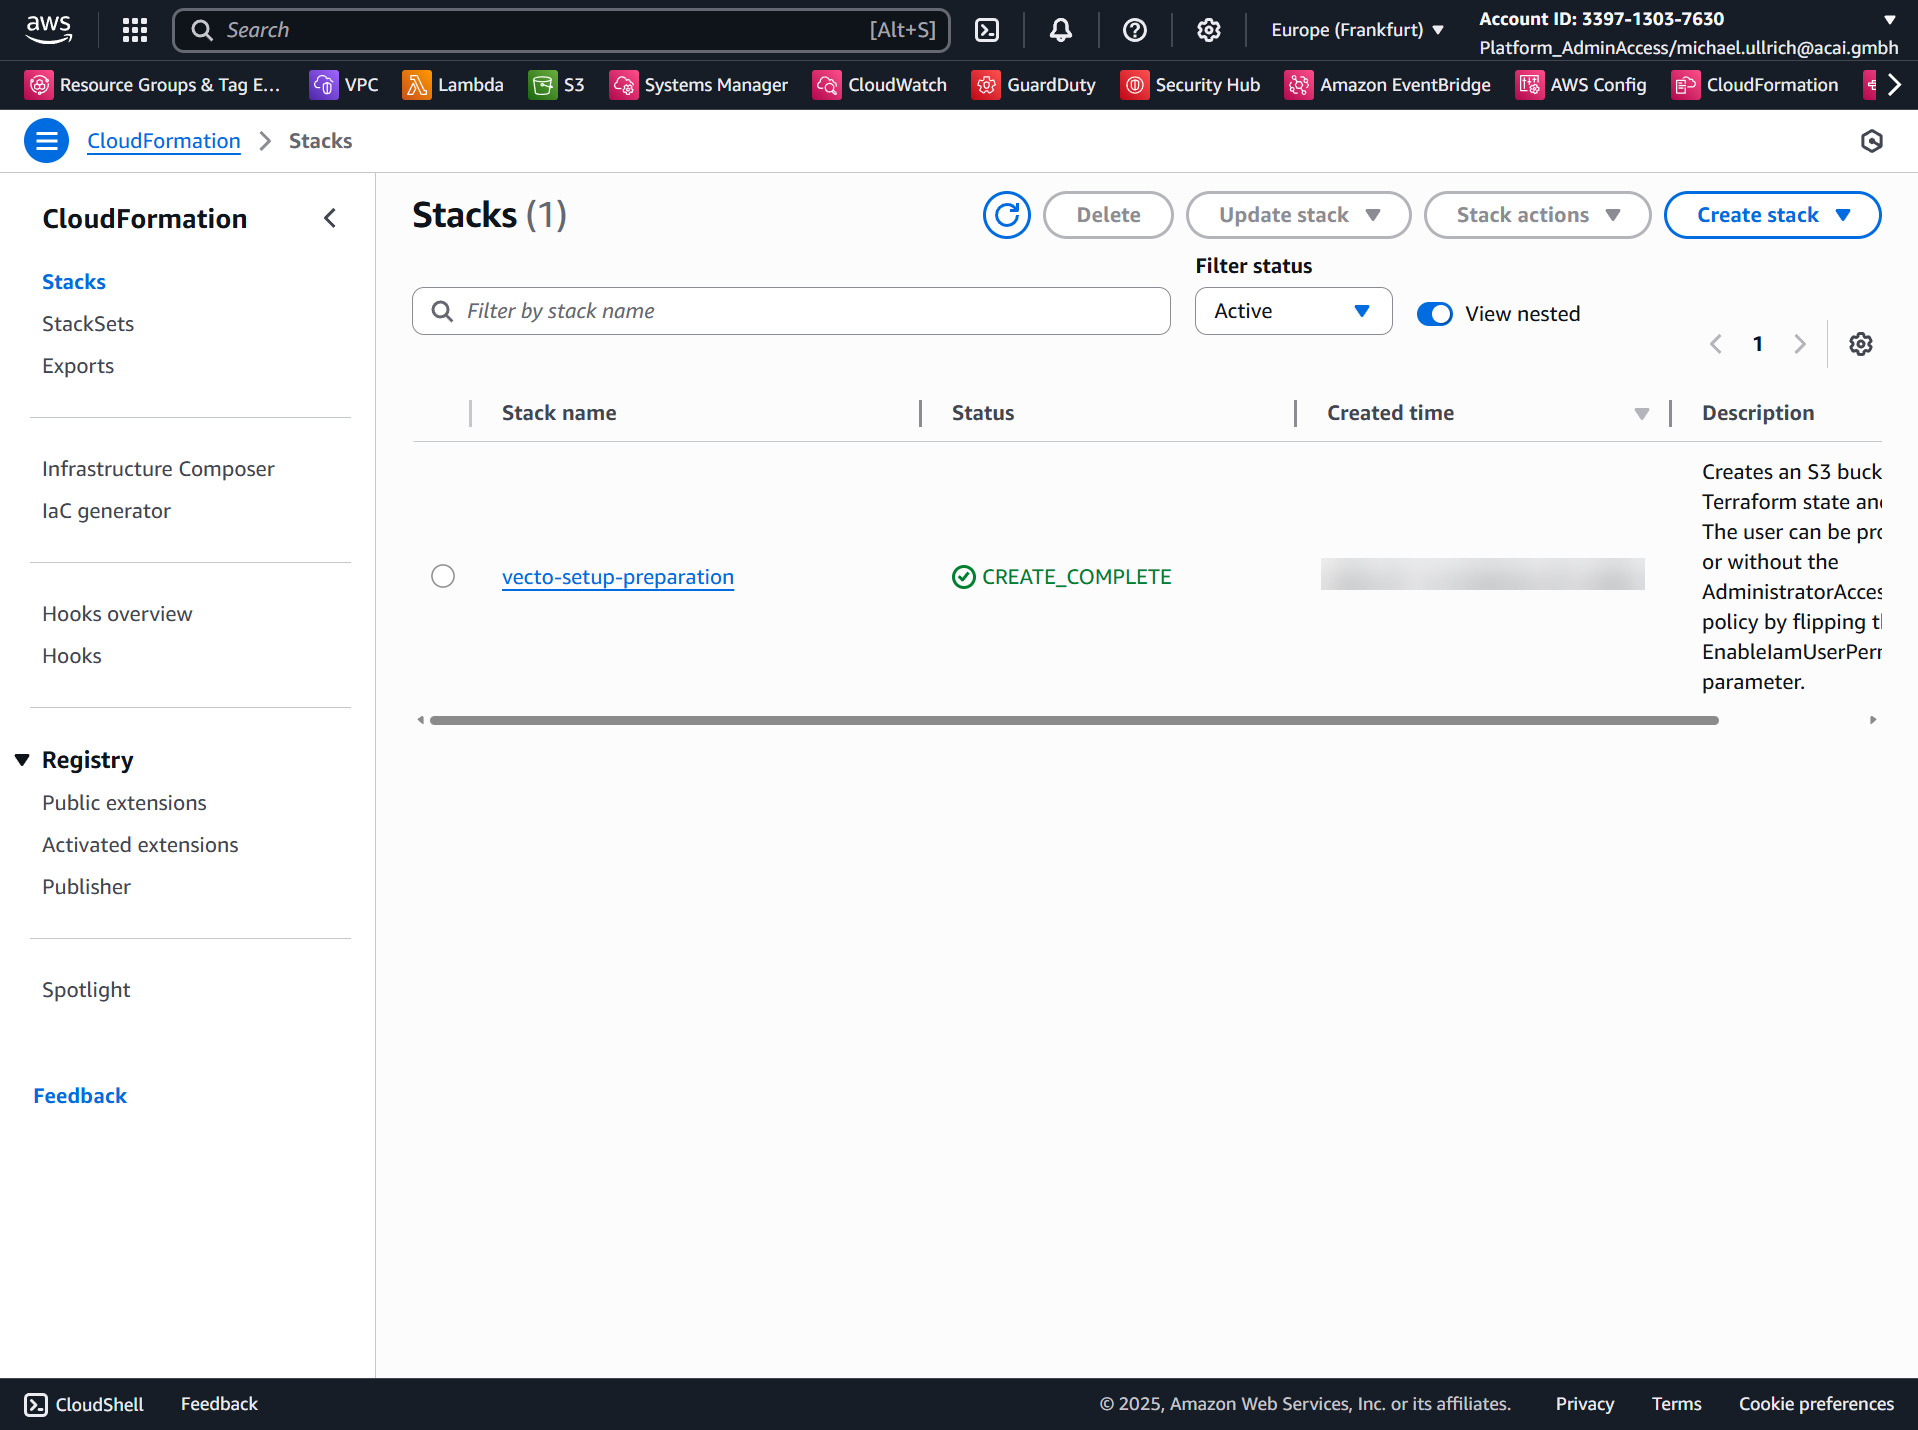Select the vecto-setup-preparation stack radio button
The image size is (1918, 1430).
(443, 576)
